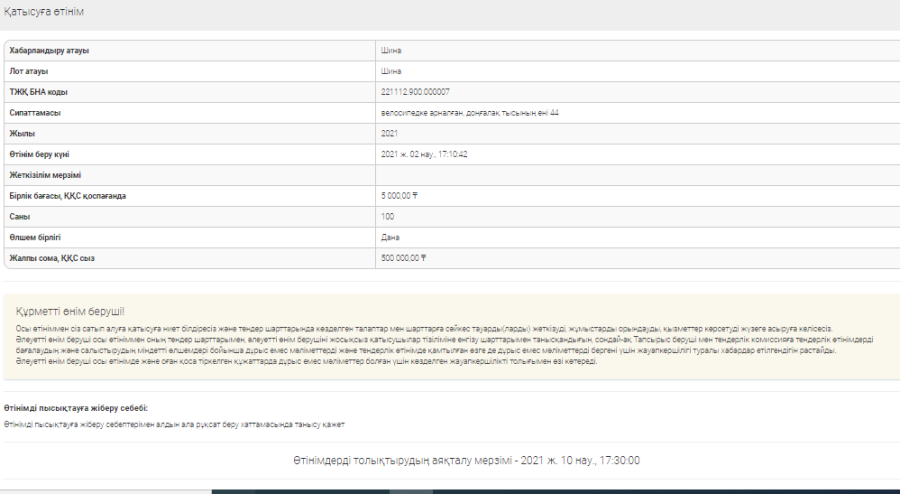Click the 'Сипаттамасы' description value text
This screenshot has width=900, height=494.
[x=470, y=113]
